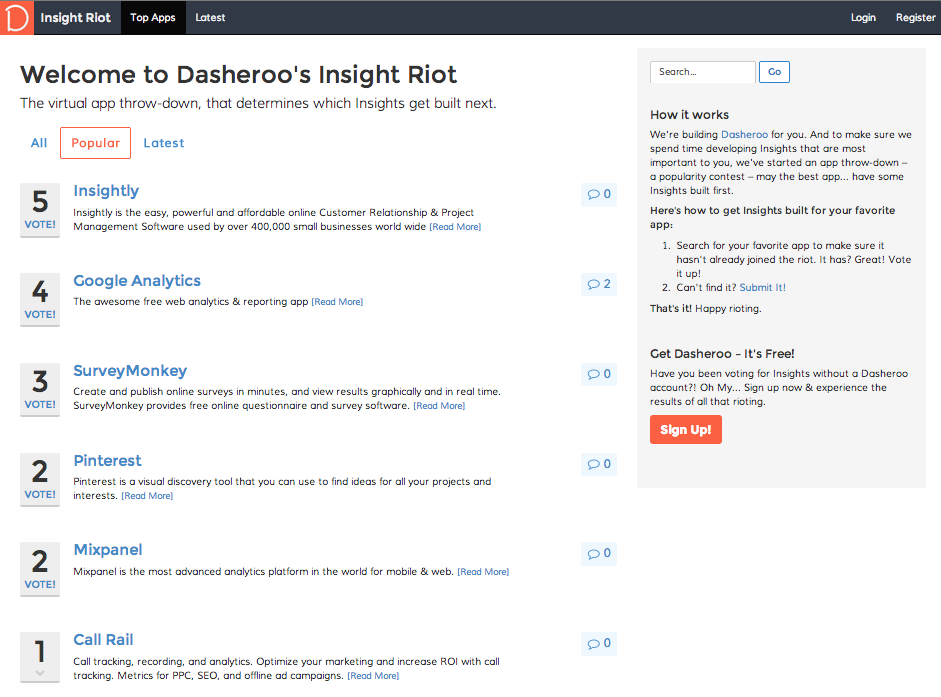Viewport: 941px width, 697px height.
Task: Open comments bubble for Insightly
Action: pos(599,194)
